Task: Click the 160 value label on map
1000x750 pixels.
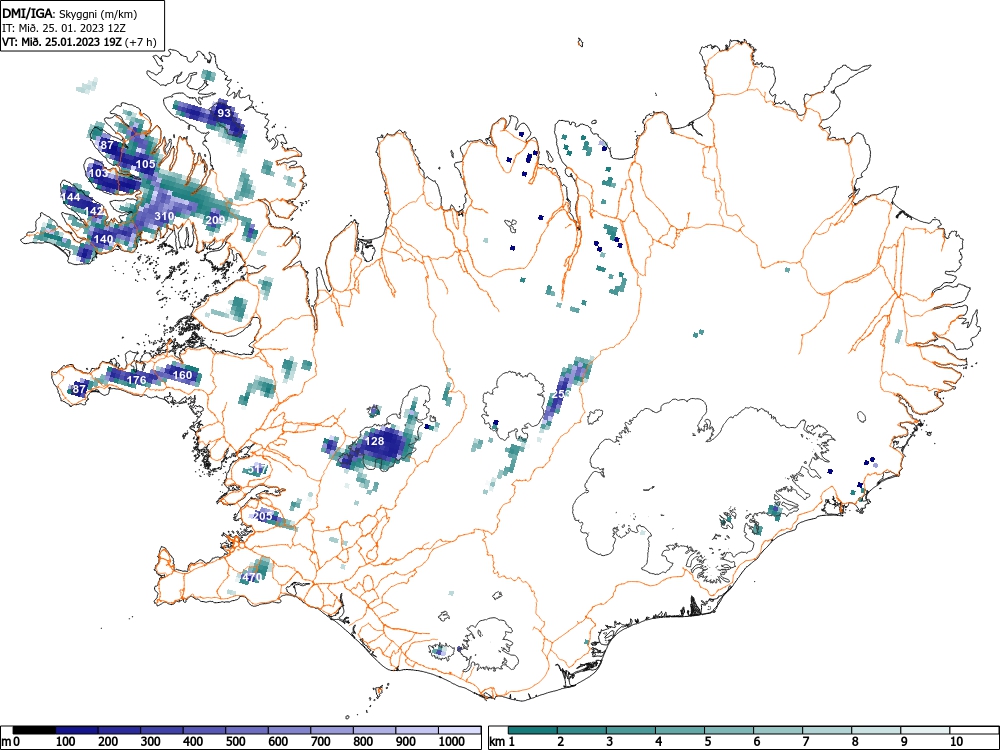Action: click(x=182, y=375)
